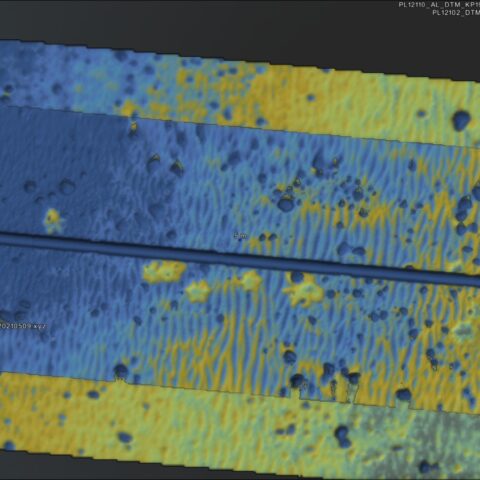This screenshot has height=480, width=480.
Task: Select the boulder on lower seam at left
Action: click(x=121, y=371)
